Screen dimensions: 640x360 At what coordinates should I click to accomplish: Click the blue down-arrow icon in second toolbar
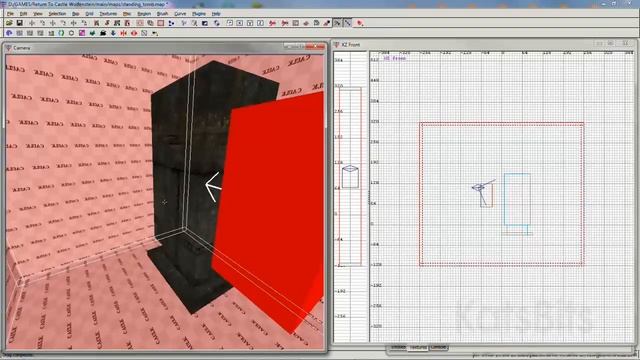point(113,33)
